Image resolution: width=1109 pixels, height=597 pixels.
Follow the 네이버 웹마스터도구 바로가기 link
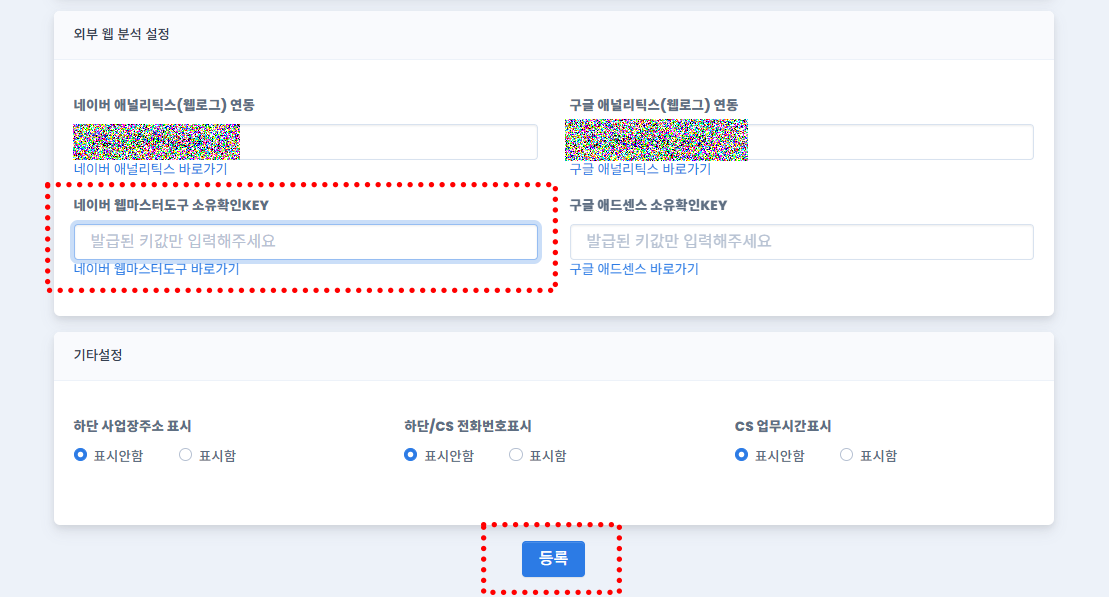point(156,269)
